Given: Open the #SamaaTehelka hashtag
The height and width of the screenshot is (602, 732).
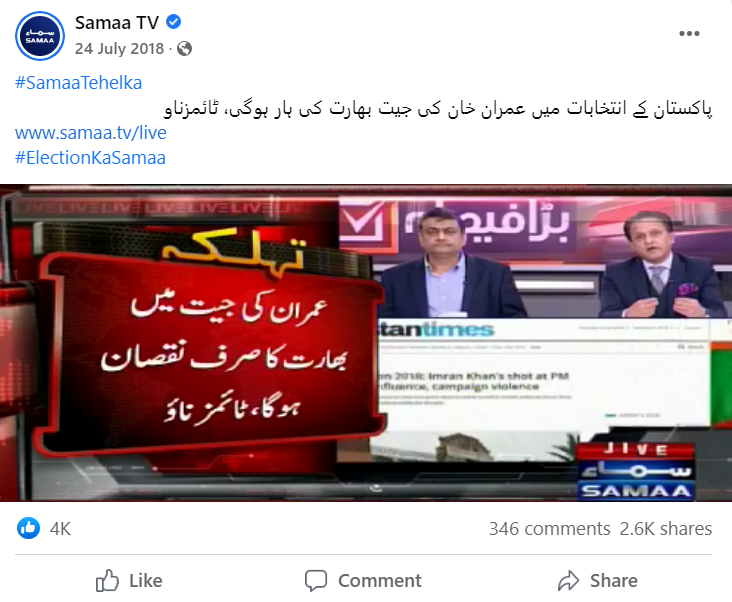Looking at the screenshot, I should point(78,83).
